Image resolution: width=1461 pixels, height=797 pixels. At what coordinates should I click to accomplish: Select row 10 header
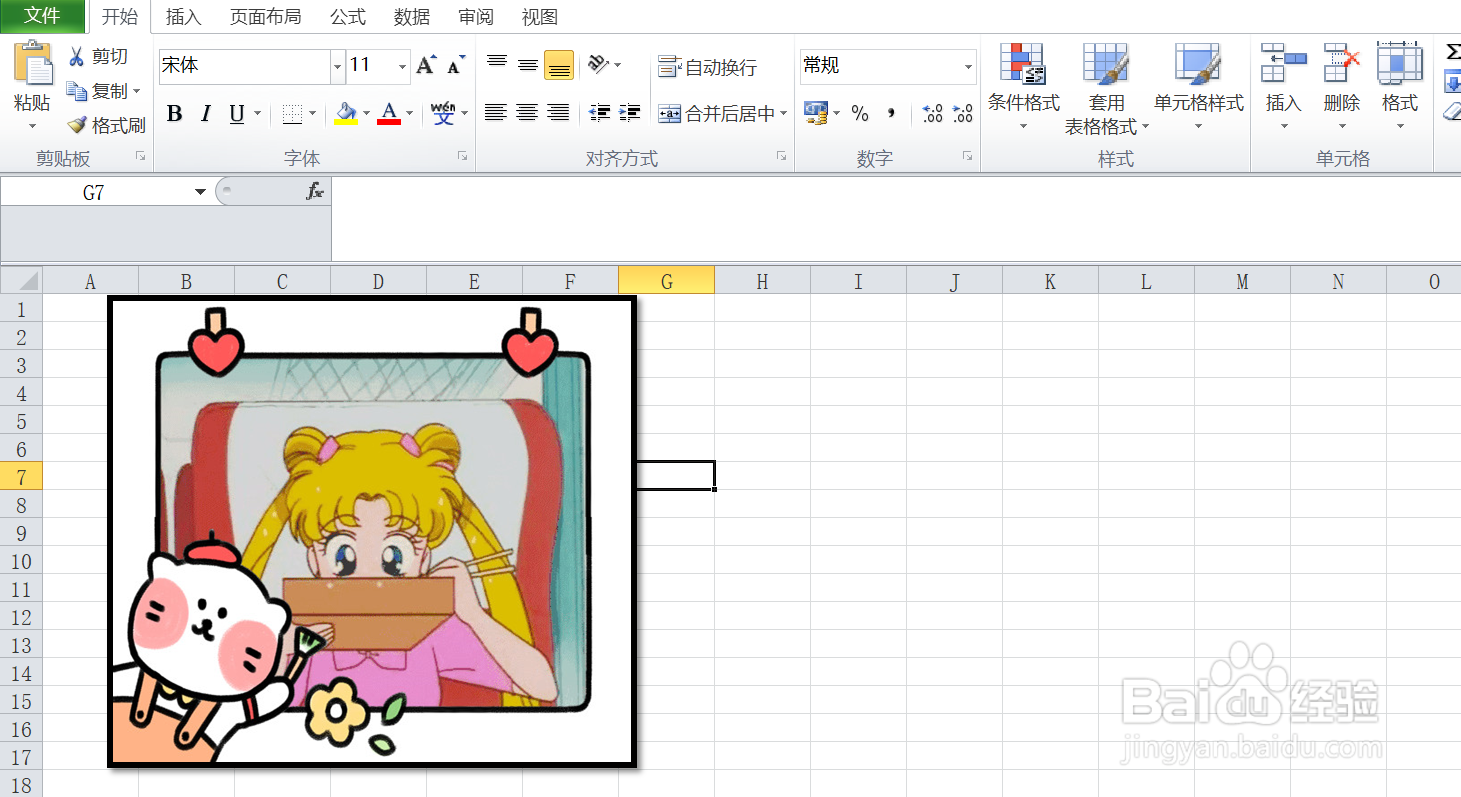tap(21, 561)
